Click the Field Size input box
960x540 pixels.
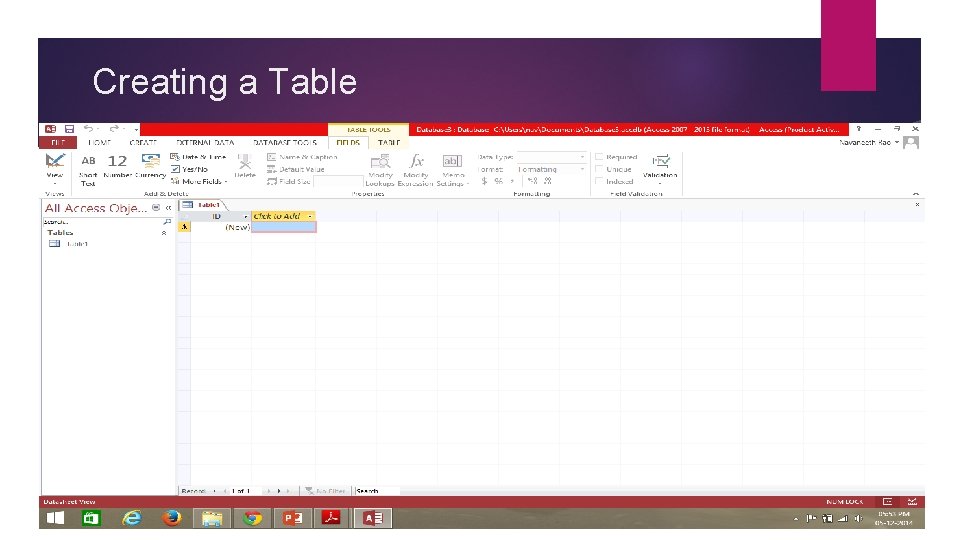(339, 181)
